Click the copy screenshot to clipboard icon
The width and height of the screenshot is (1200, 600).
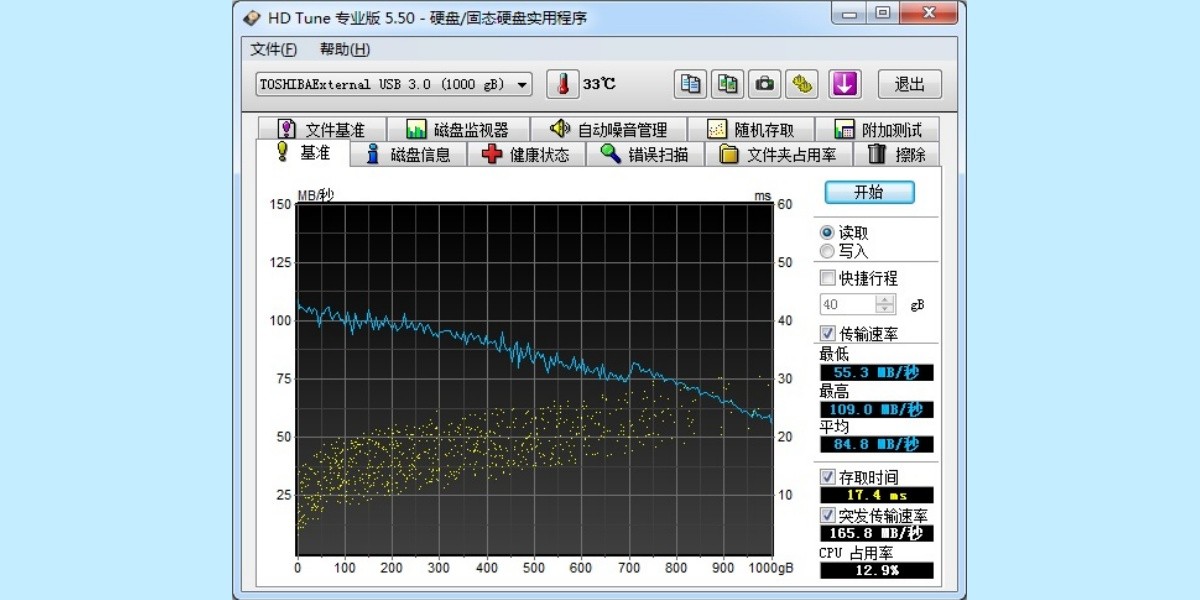pyautogui.click(x=727, y=85)
